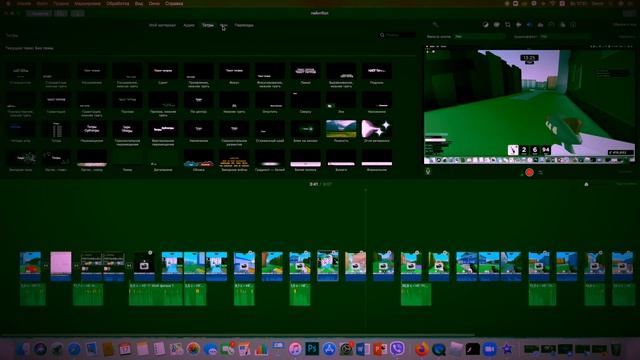The width and height of the screenshot is (640, 360).
Task: Select the crop tool above the viewer
Action: [507, 25]
